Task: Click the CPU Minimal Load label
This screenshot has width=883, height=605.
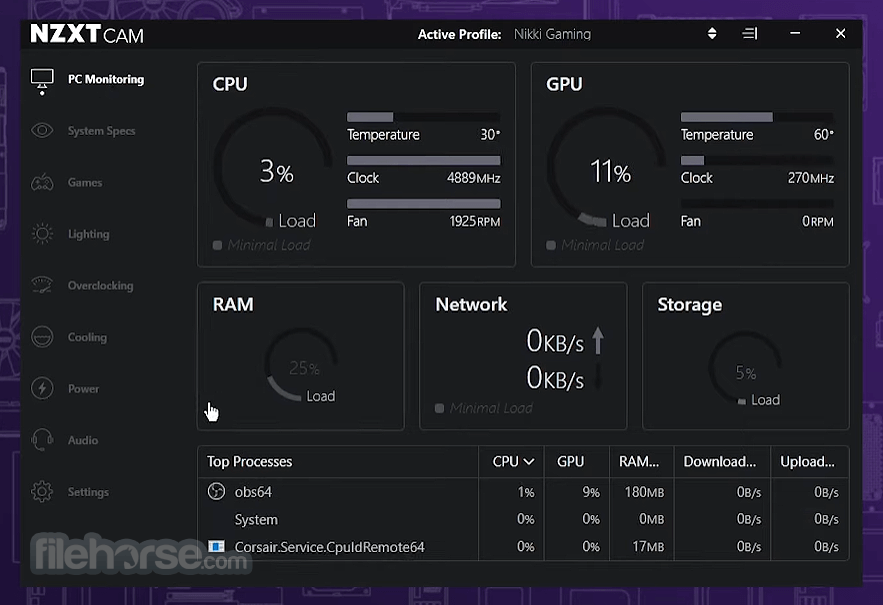Action: 269,245
